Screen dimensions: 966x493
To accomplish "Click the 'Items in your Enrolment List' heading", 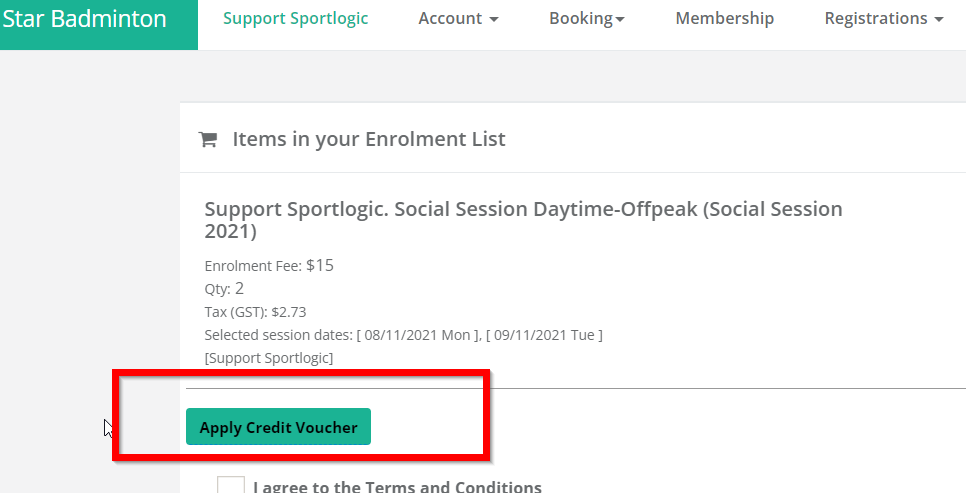I will 369,139.
